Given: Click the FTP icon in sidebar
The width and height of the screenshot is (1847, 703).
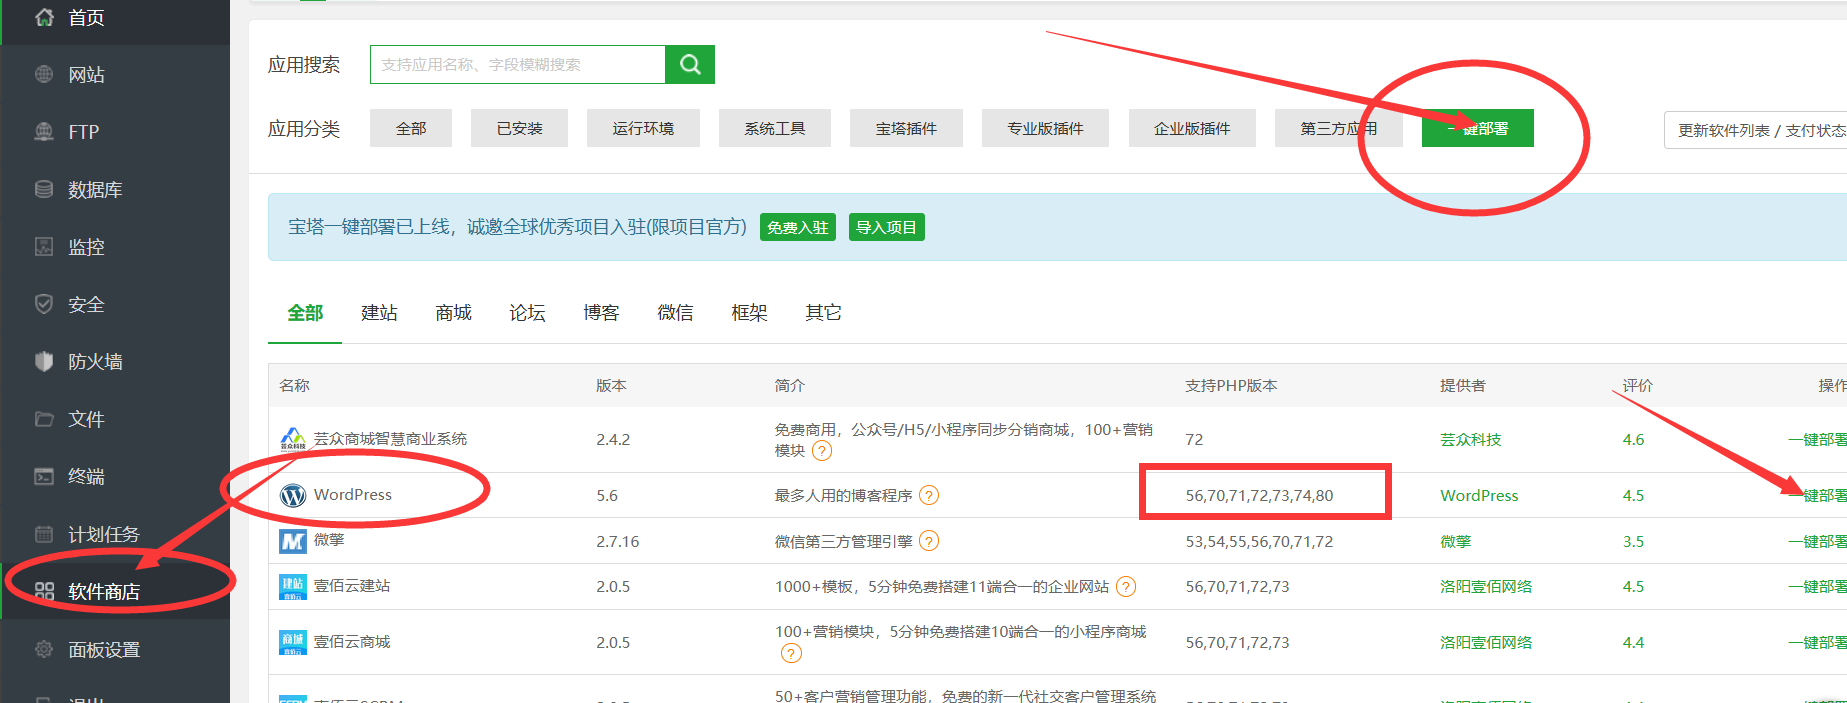Looking at the screenshot, I should [44, 131].
